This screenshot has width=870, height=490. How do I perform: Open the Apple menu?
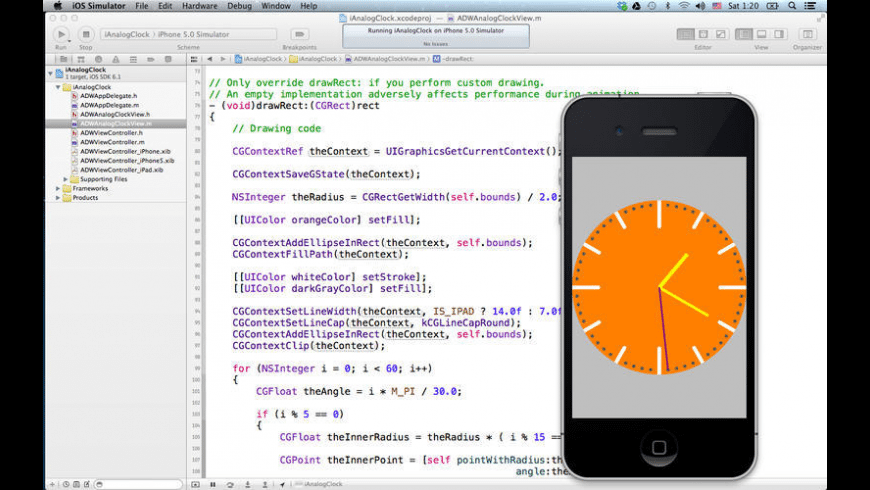pos(58,6)
